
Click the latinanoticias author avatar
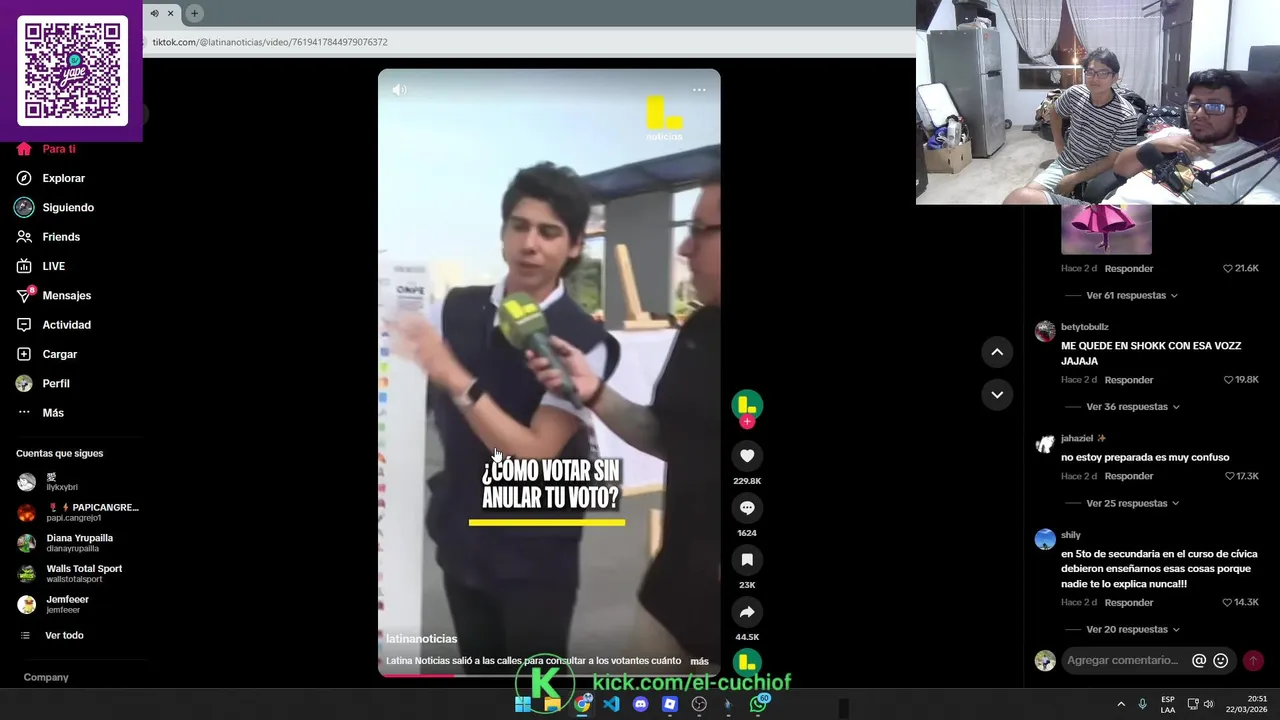(x=747, y=404)
